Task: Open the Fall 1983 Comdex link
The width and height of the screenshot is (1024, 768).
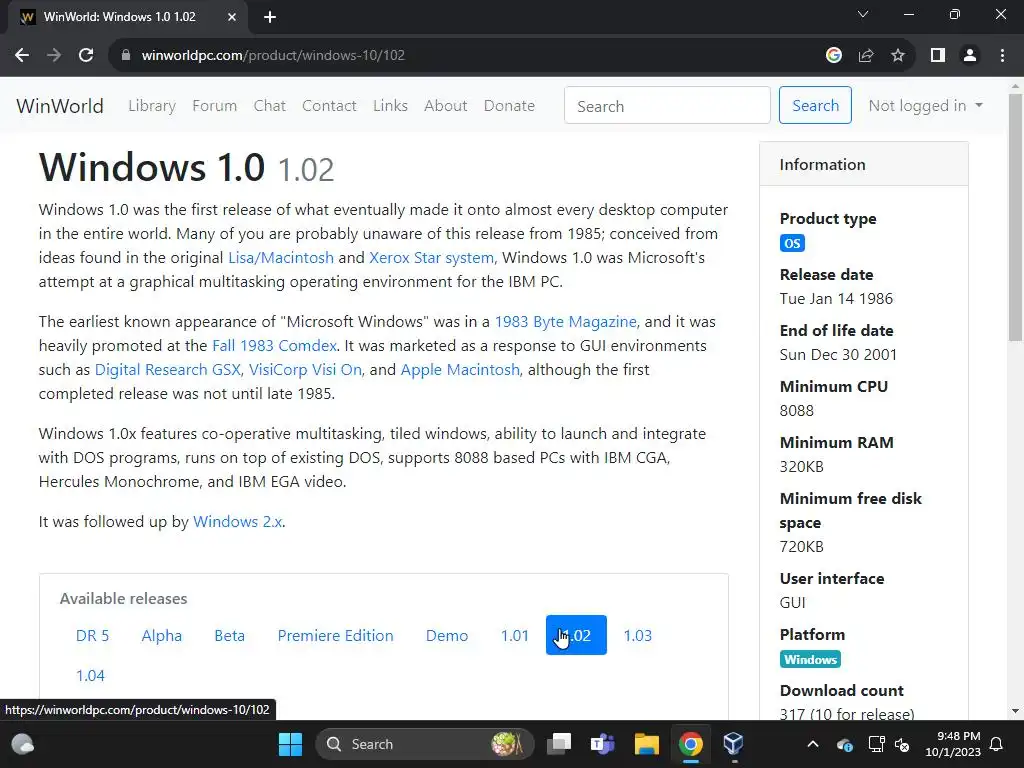Action: pos(274,346)
